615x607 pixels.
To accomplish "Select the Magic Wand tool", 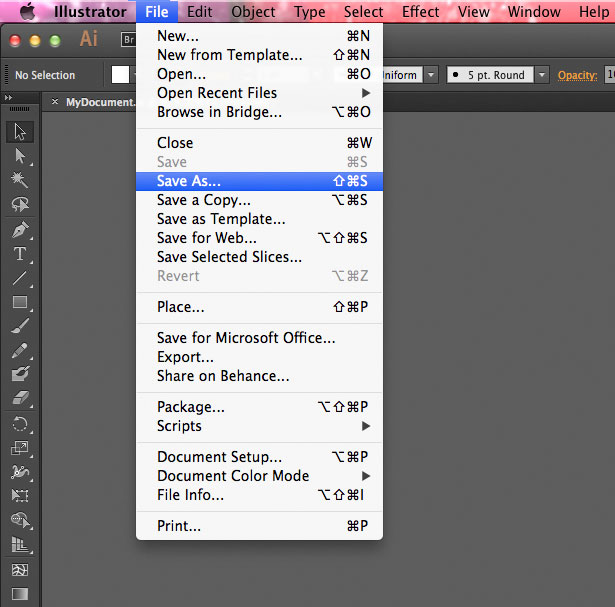I will pos(20,180).
